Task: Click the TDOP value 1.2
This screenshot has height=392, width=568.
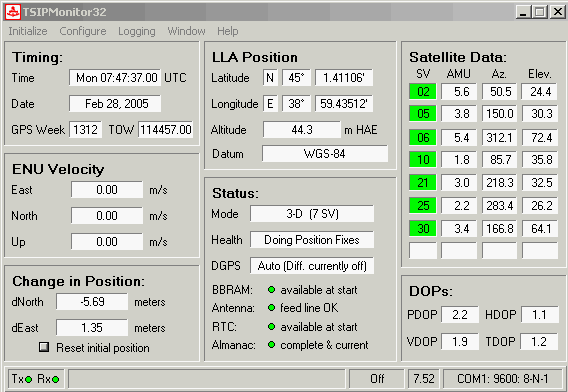Action: [539, 341]
